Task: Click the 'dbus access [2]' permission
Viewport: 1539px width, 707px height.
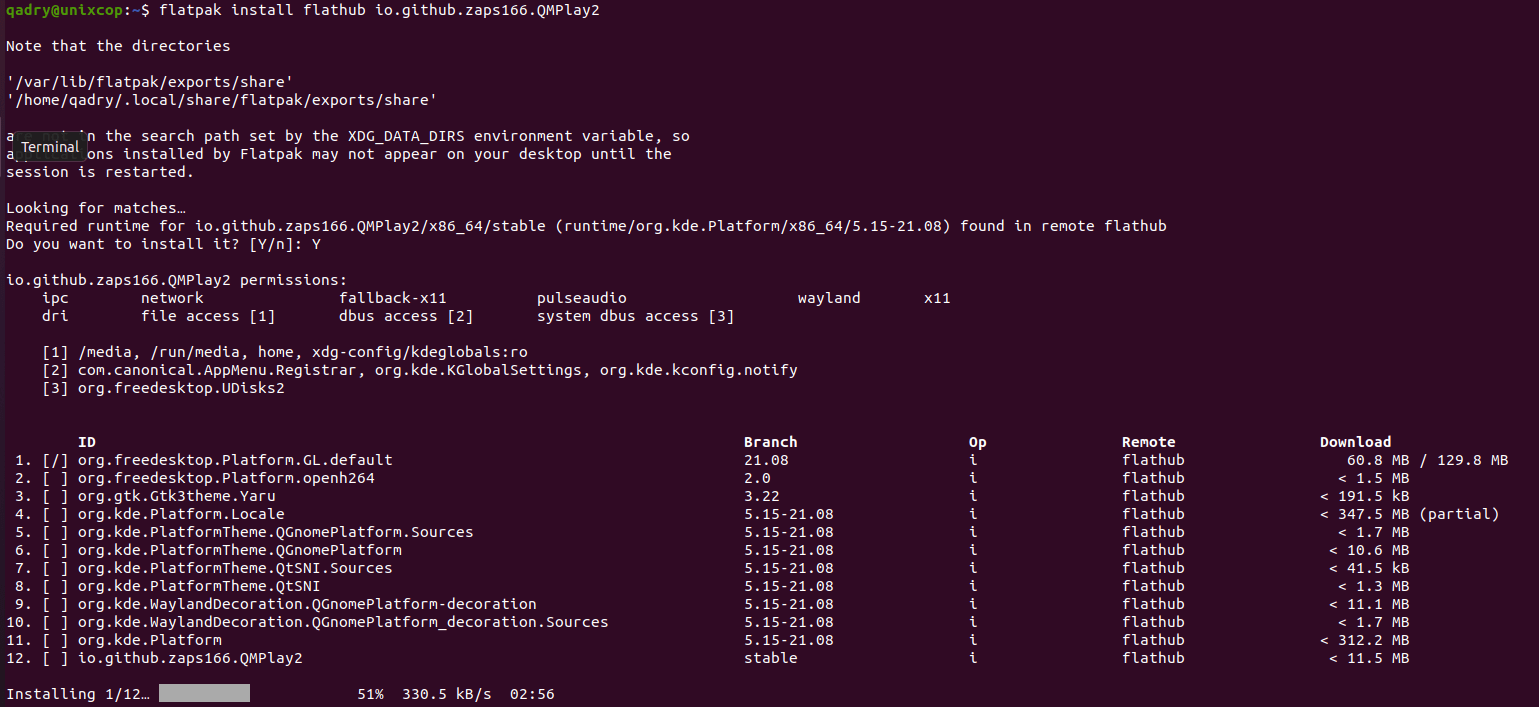Action: point(406,316)
